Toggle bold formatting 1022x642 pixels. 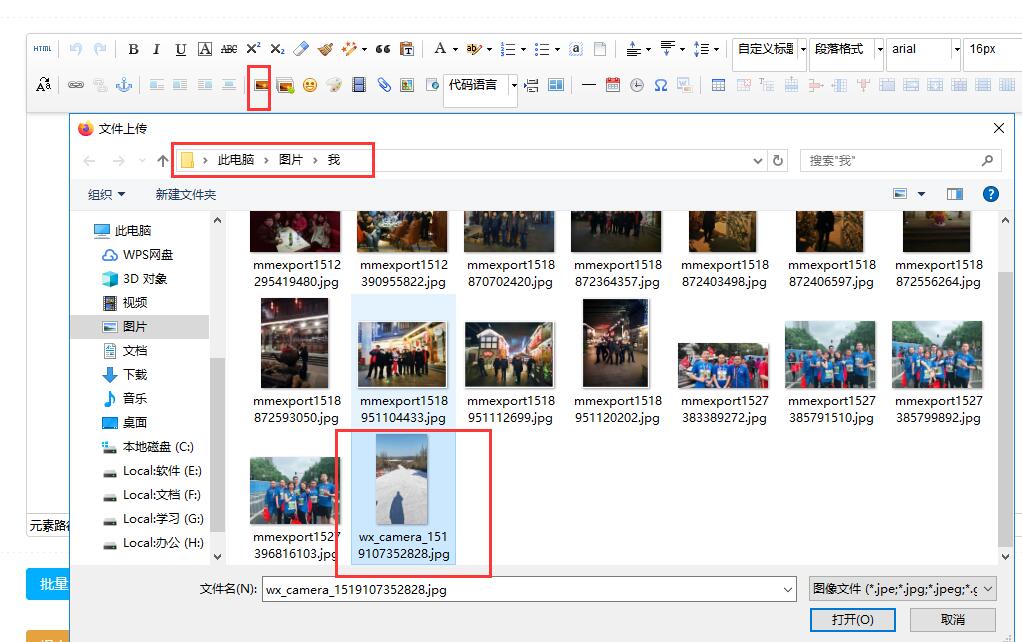(x=132, y=49)
